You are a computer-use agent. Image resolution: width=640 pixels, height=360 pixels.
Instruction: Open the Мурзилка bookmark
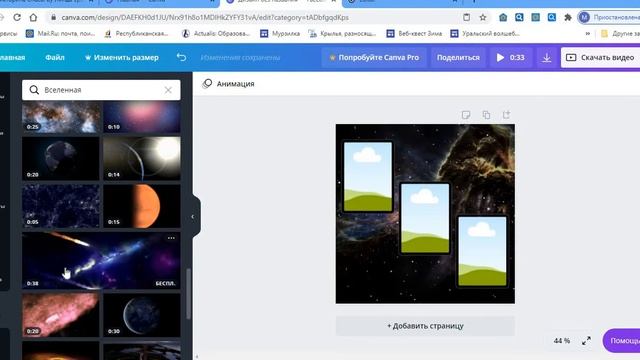[280, 33]
